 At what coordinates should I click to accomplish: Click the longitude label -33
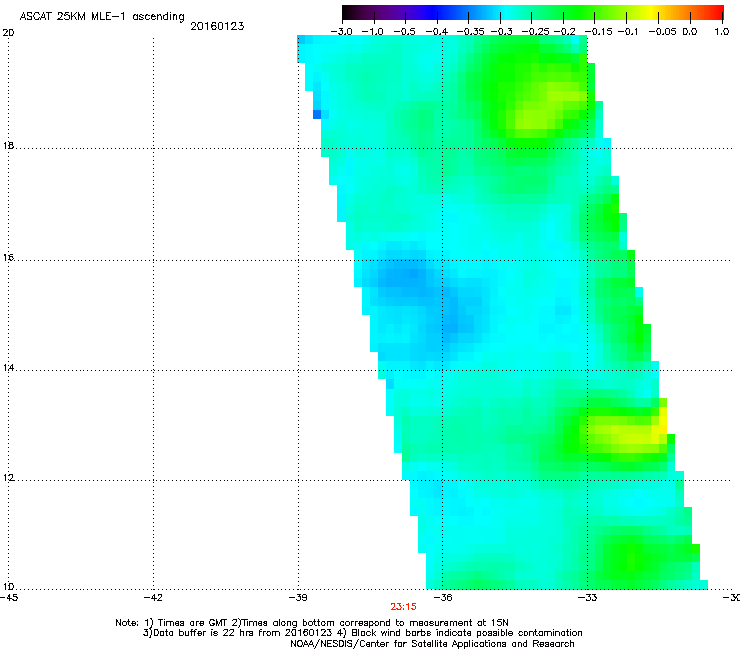[588, 598]
